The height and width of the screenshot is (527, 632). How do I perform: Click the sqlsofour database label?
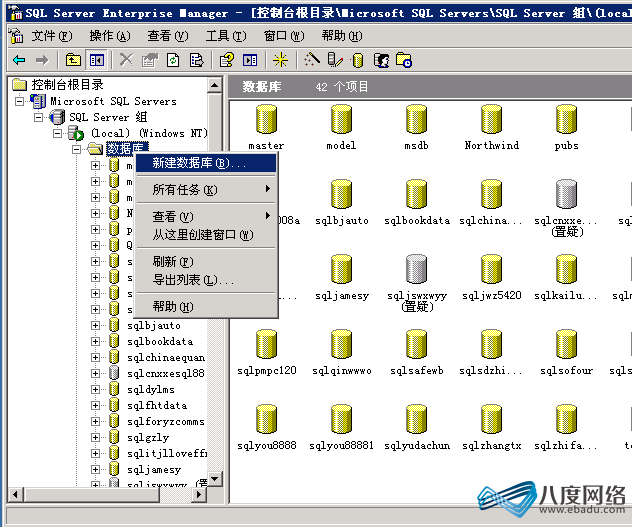pyautogui.click(x=566, y=371)
